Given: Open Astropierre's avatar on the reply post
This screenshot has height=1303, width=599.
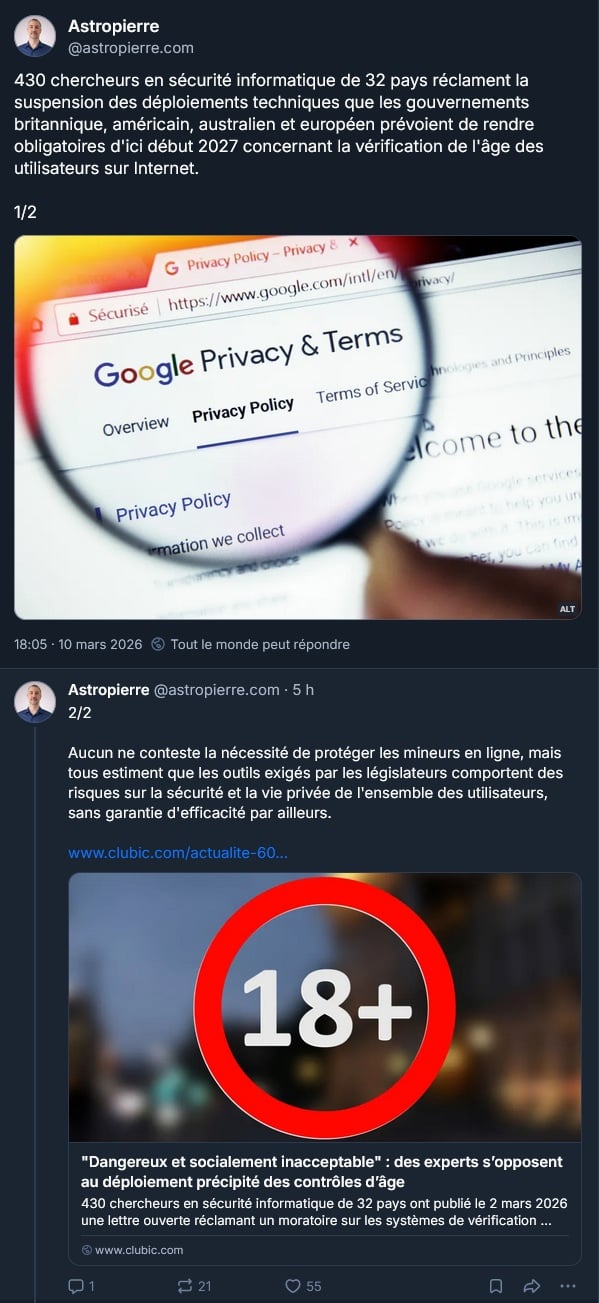Looking at the screenshot, I should tap(35, 702).
